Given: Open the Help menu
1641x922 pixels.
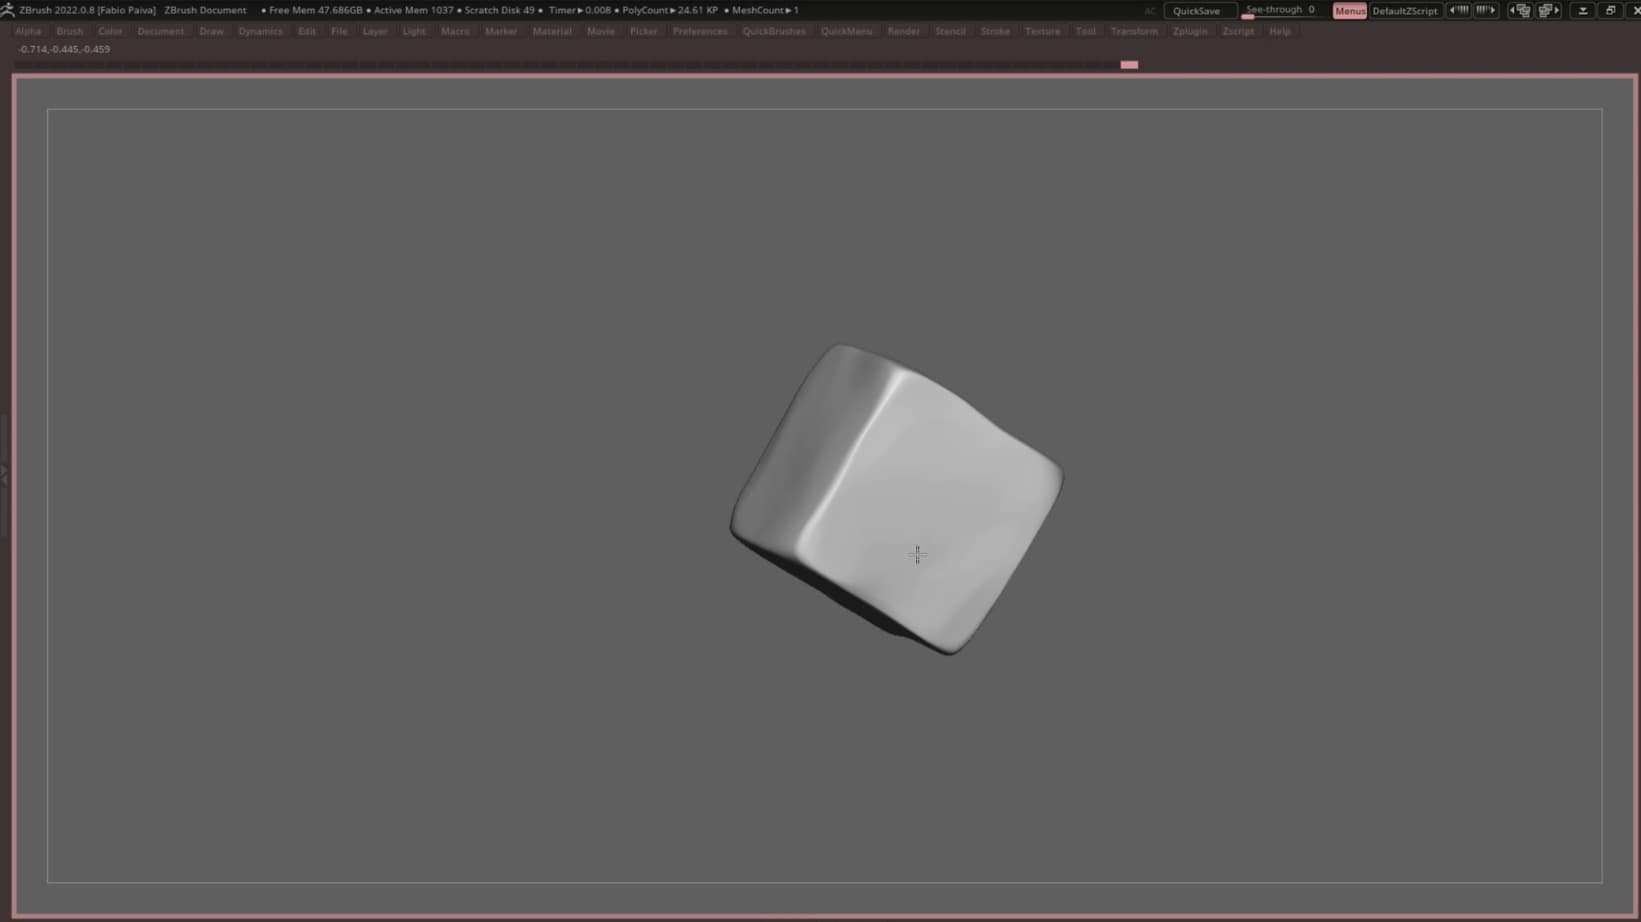Looking at the screenshot, I should click(1280, 31).
